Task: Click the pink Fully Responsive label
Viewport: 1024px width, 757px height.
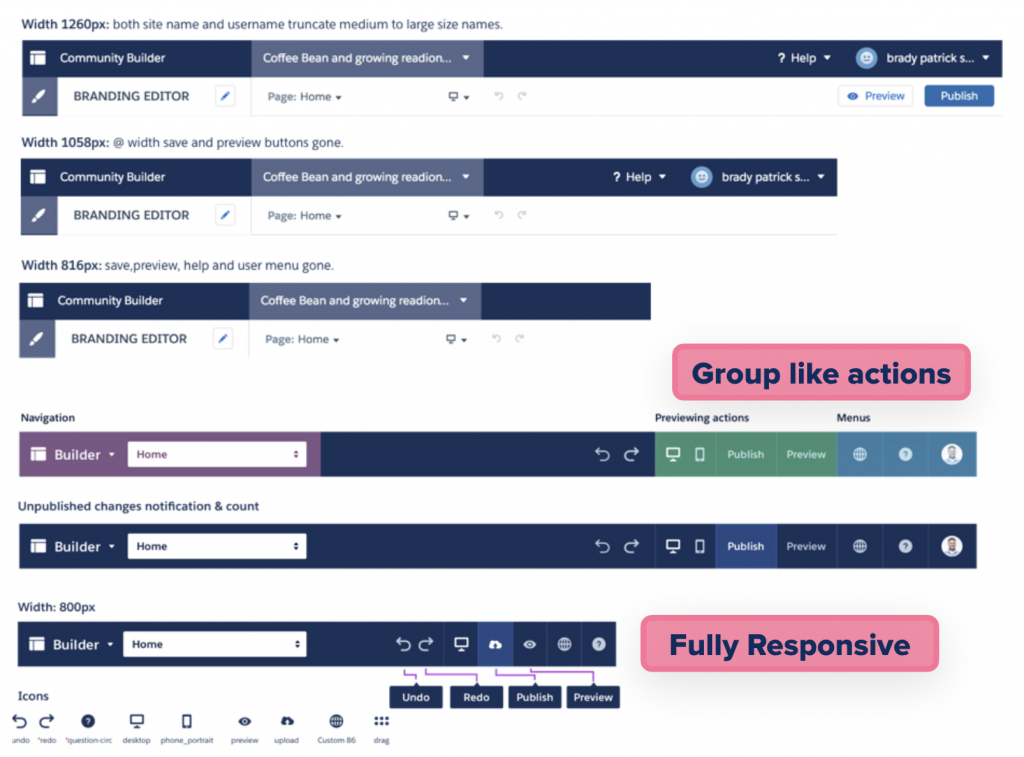Action: point(789,644)
